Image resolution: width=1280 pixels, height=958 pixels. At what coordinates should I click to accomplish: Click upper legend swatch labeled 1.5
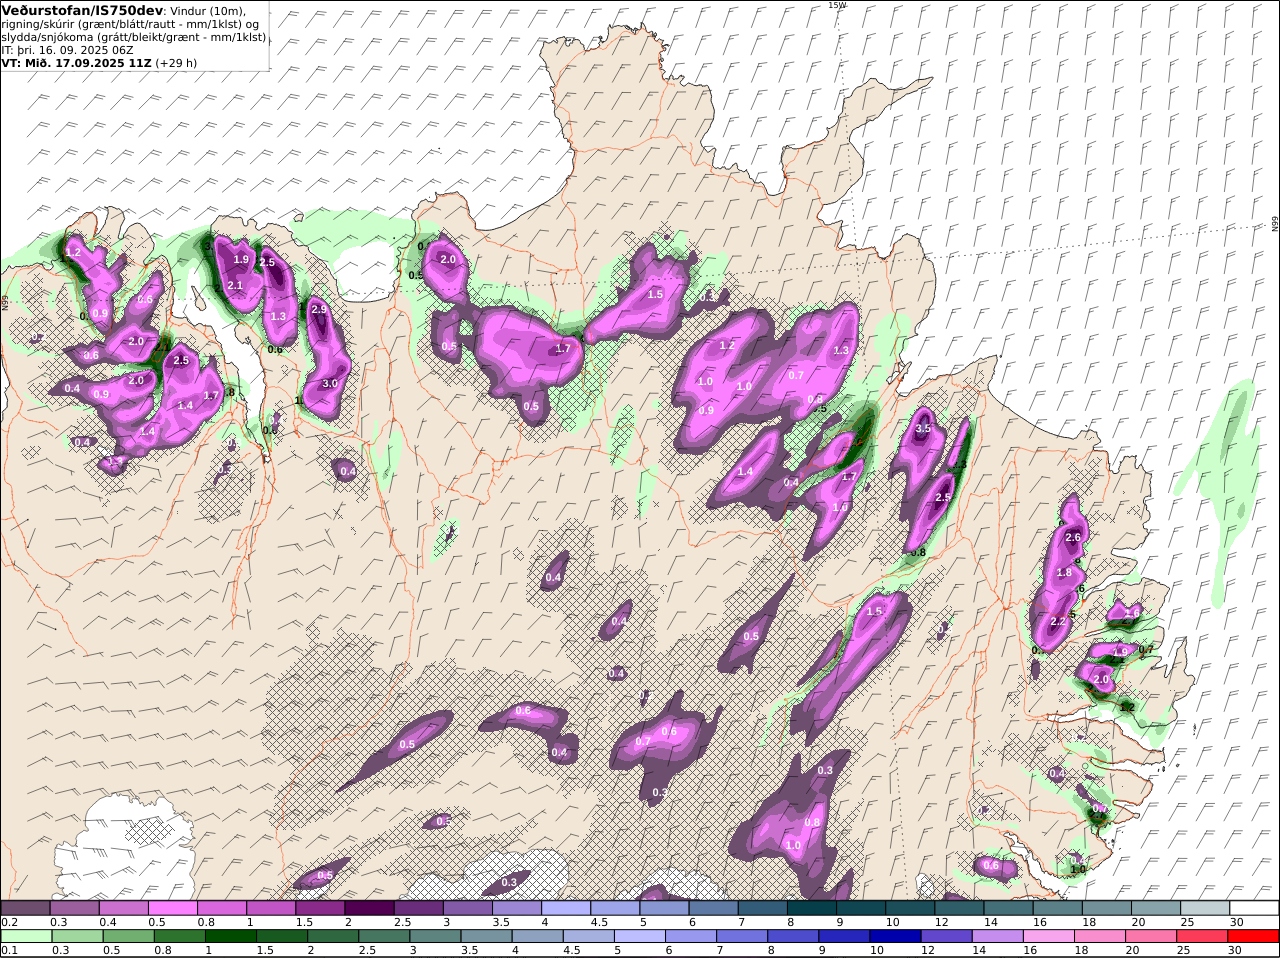[320, 908]
